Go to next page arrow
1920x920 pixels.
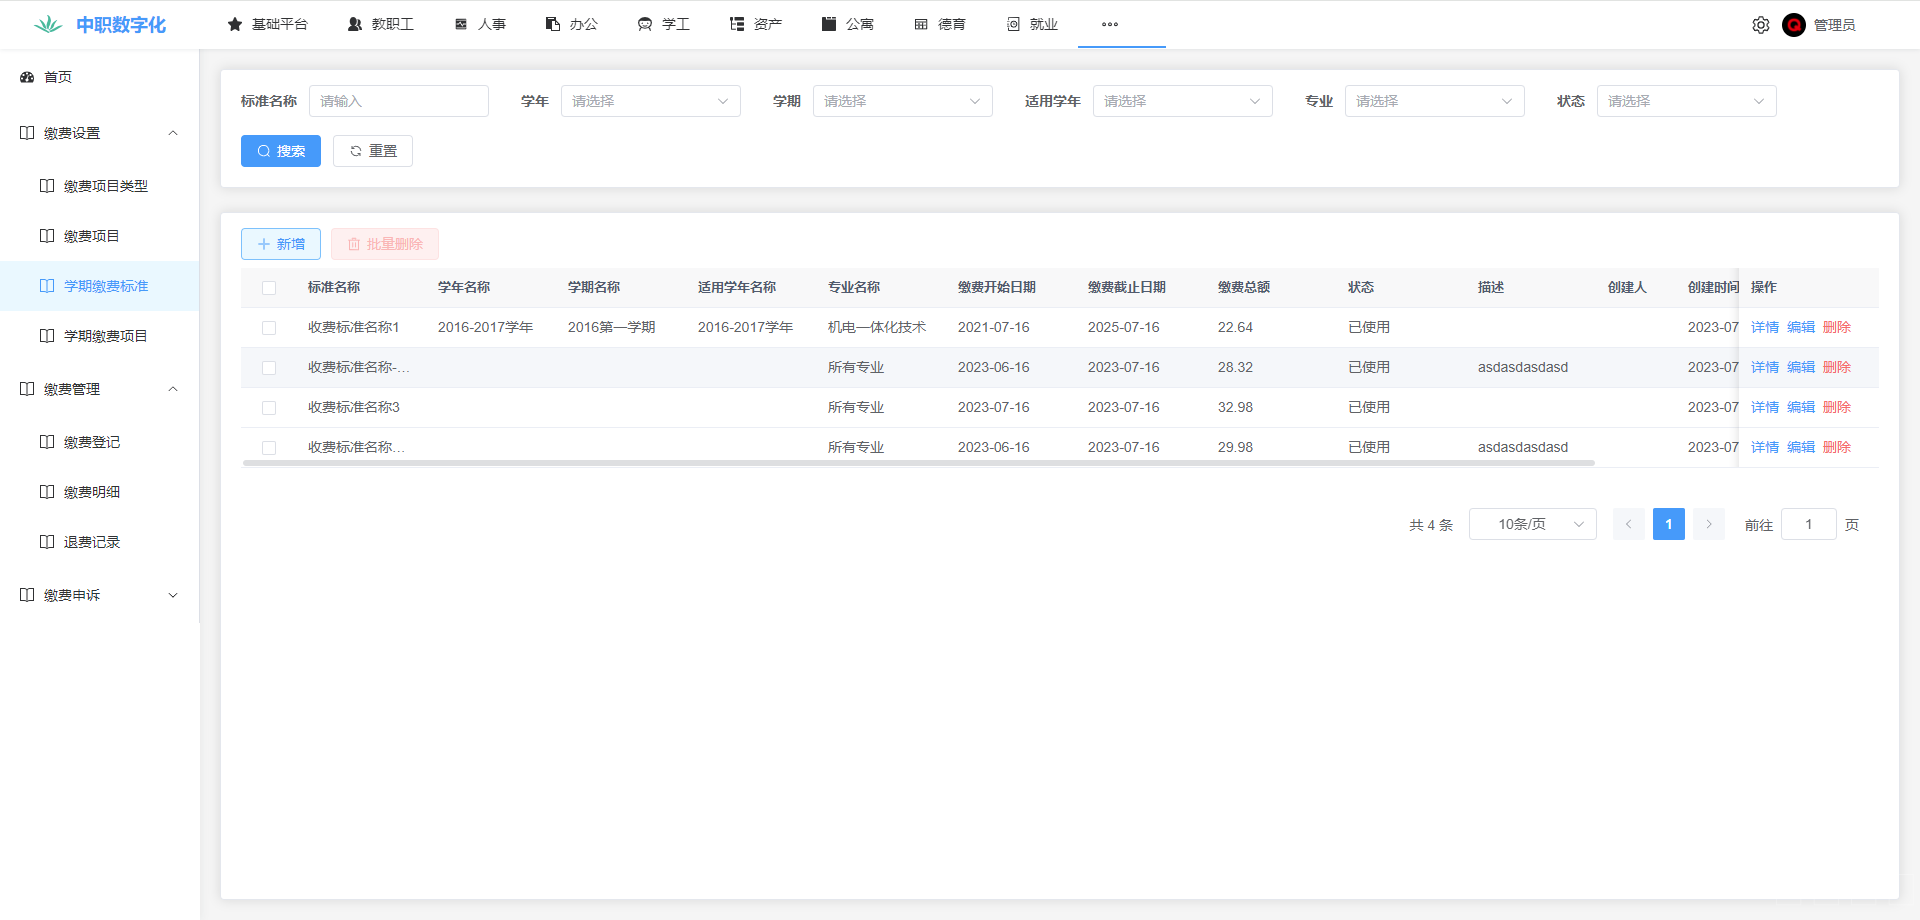pos(1709,524)
